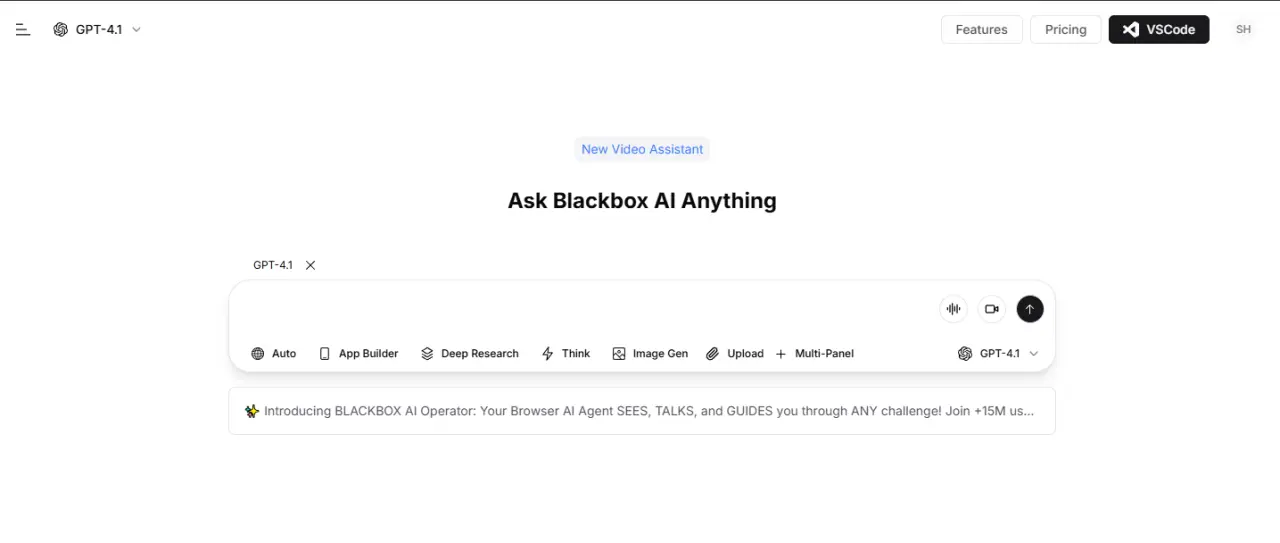Open the sidebar menu icon
This screenshot has height=543, width=1280.
pyautogui.click(x=23, y=30)
